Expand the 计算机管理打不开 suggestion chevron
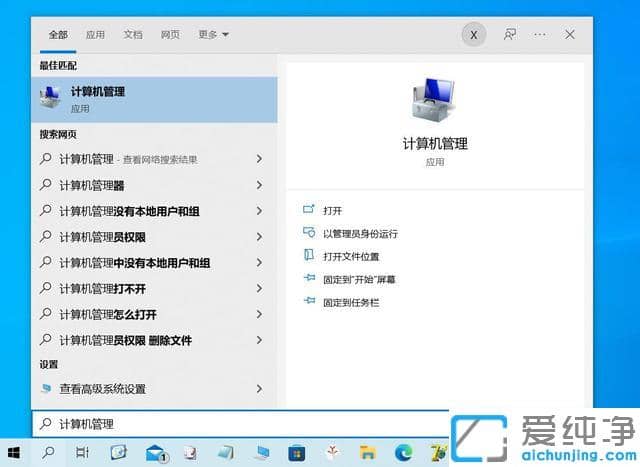The height and width of the screenshot is (467, 640). tap(259, 289)
